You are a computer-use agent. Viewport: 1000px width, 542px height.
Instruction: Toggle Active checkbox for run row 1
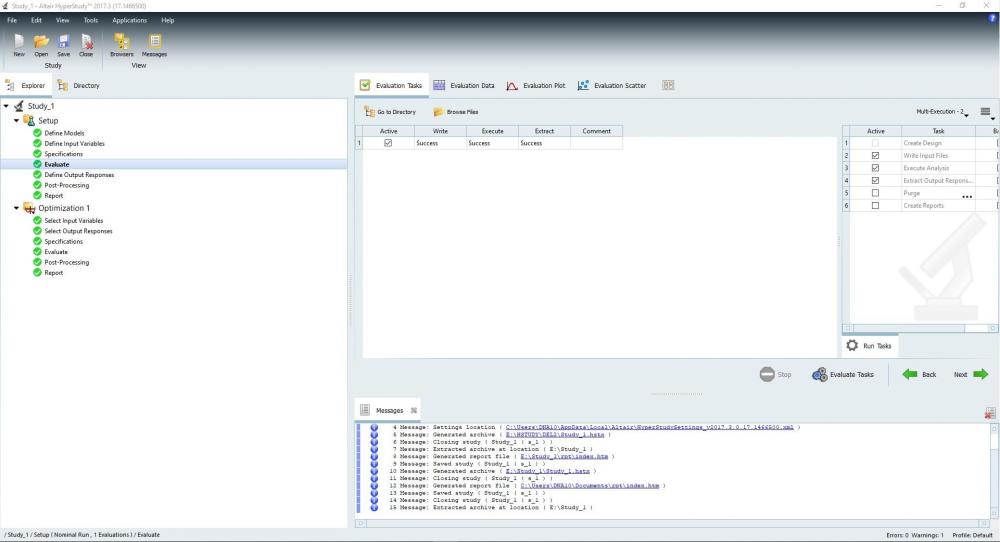388,143
